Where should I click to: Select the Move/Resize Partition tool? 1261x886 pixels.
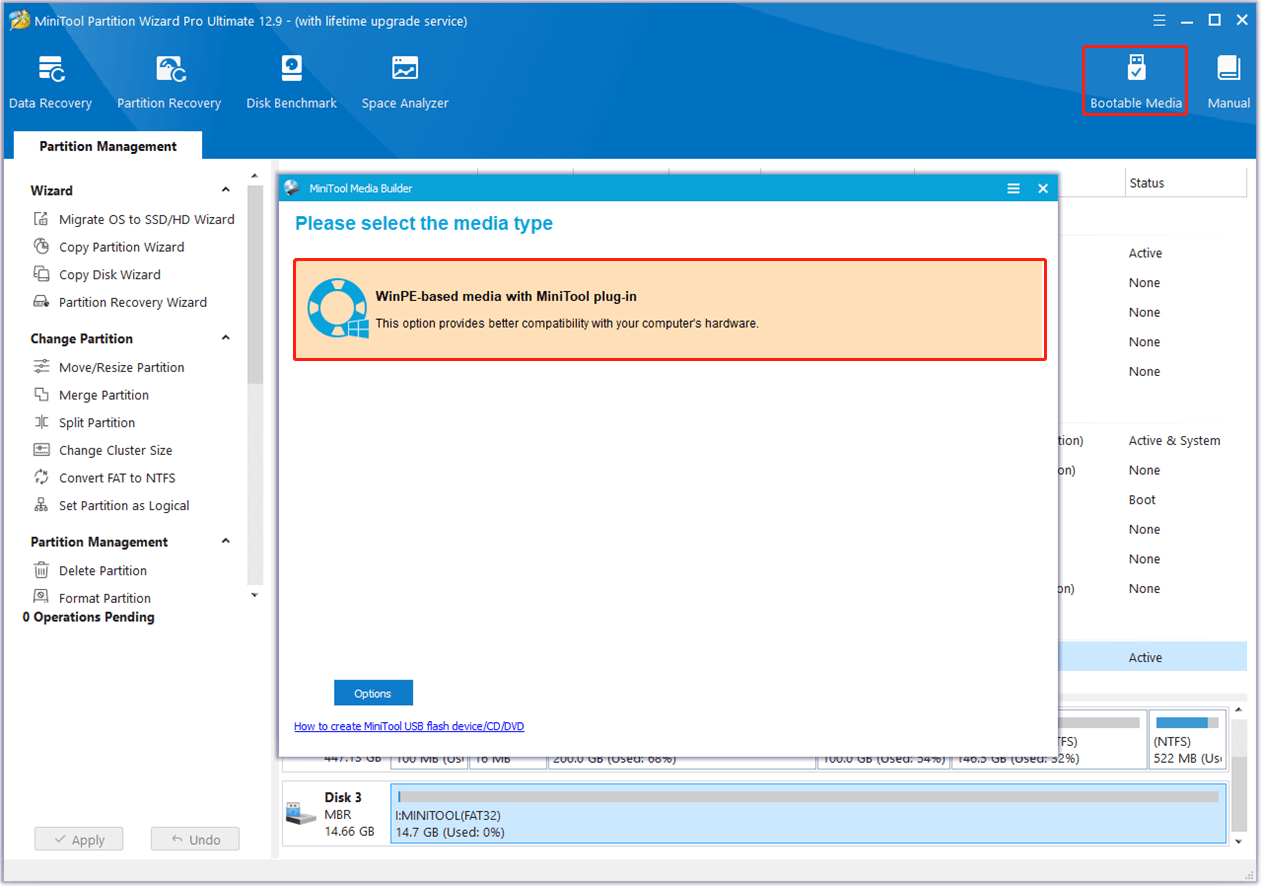(x=120, y=367)
